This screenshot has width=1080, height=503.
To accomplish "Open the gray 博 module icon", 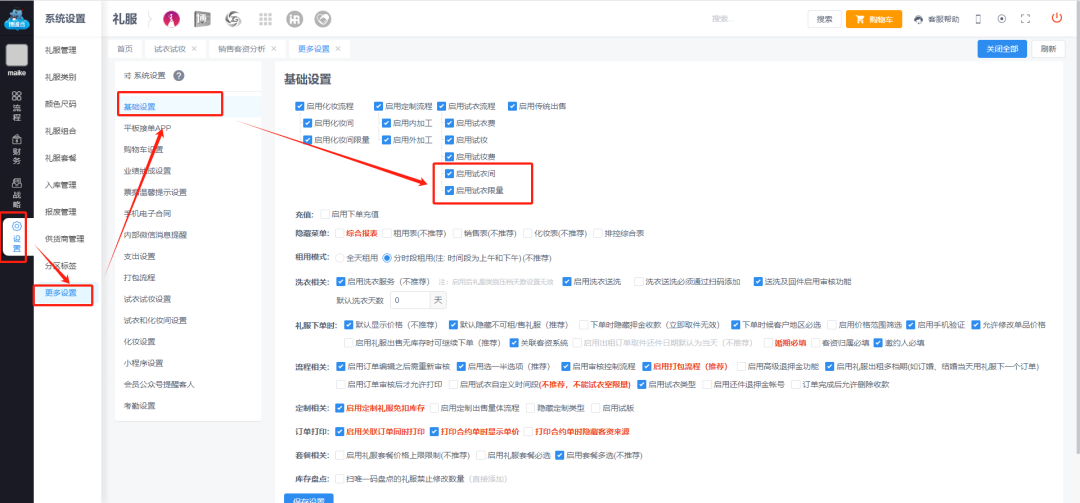I will [202, 19].
